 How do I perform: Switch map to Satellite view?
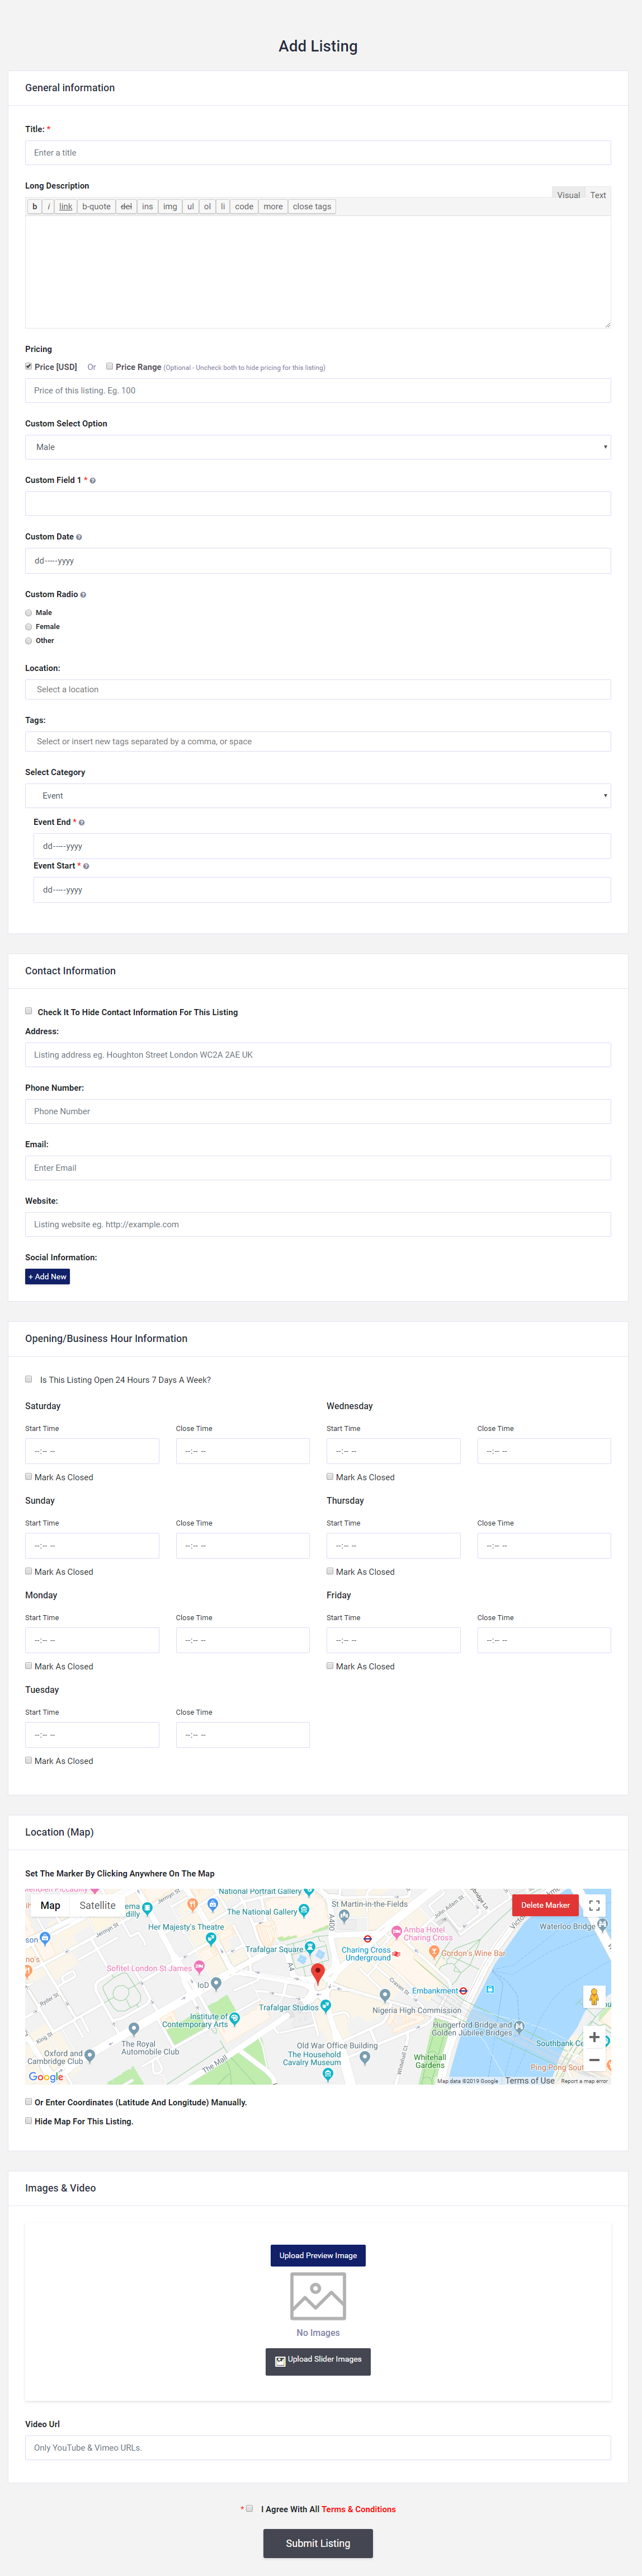[x=97, y=1905]
